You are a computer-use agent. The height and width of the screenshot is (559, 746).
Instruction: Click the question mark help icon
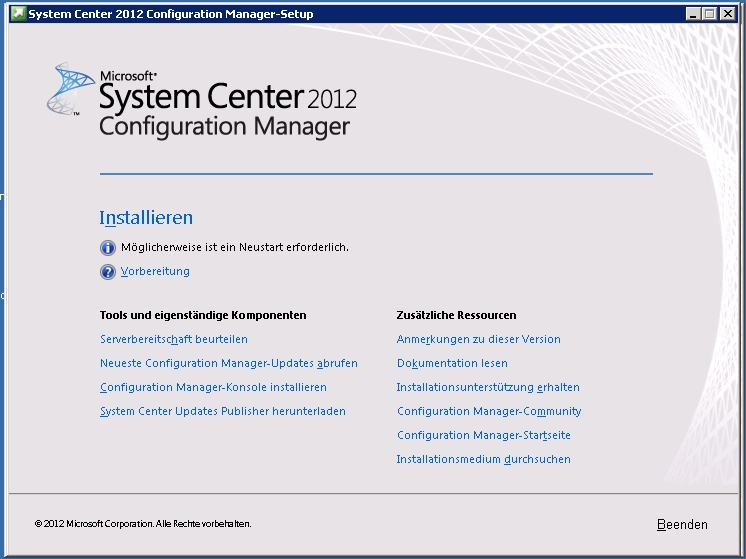coord(108,272)
